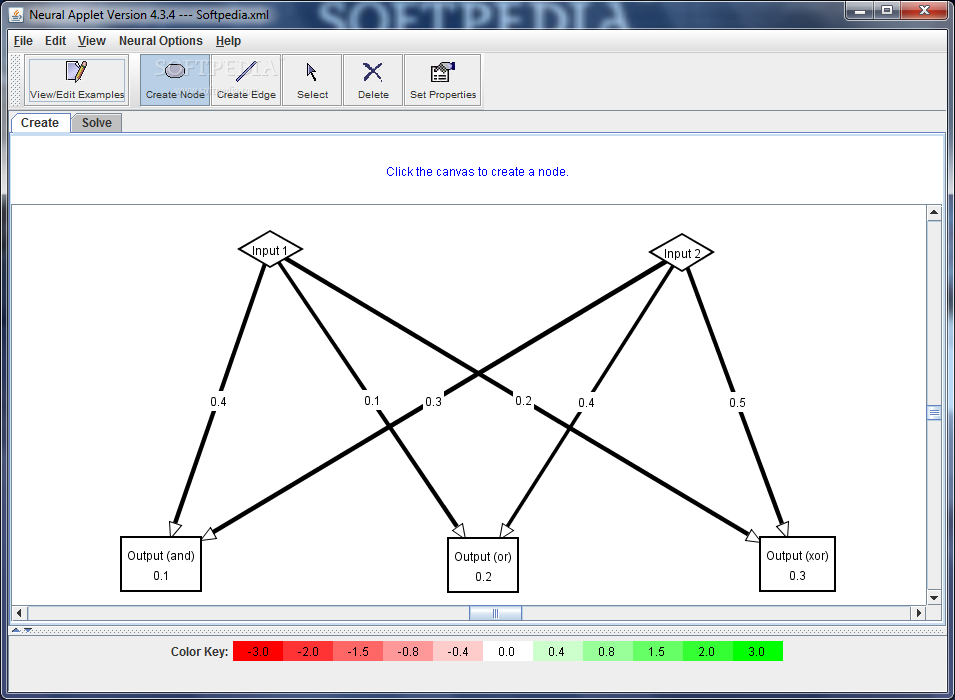Select the Create Node tool

click(x=175, y=80)
